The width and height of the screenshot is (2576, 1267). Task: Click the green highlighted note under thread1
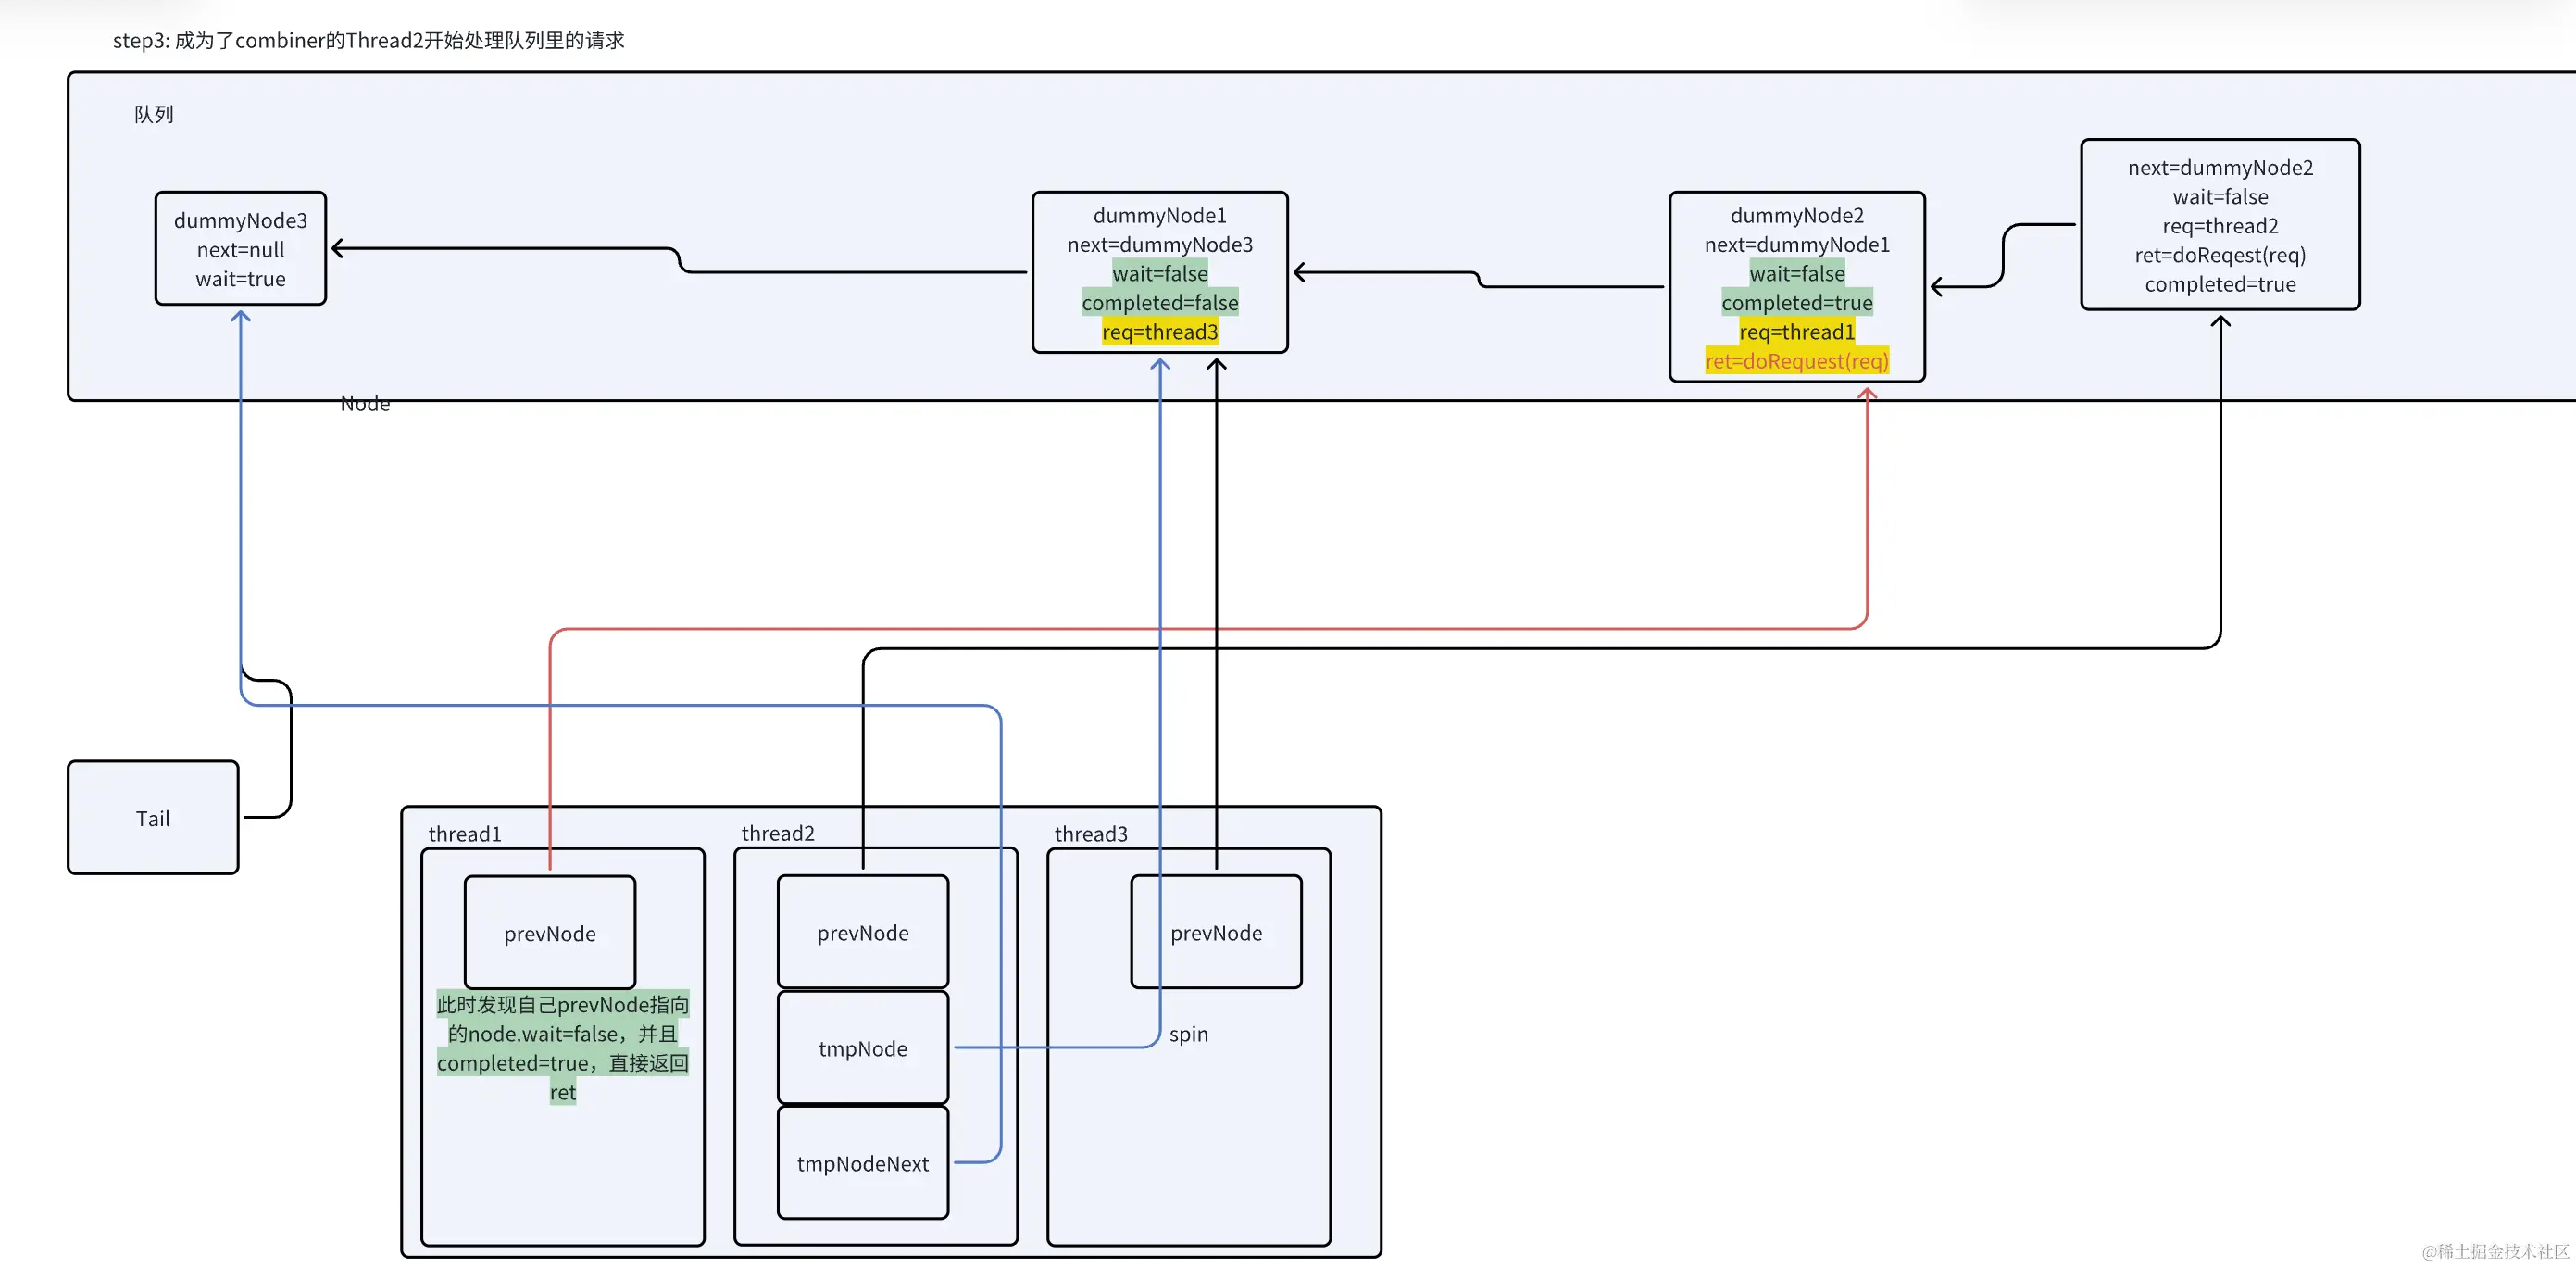[x=562, y=1048]
